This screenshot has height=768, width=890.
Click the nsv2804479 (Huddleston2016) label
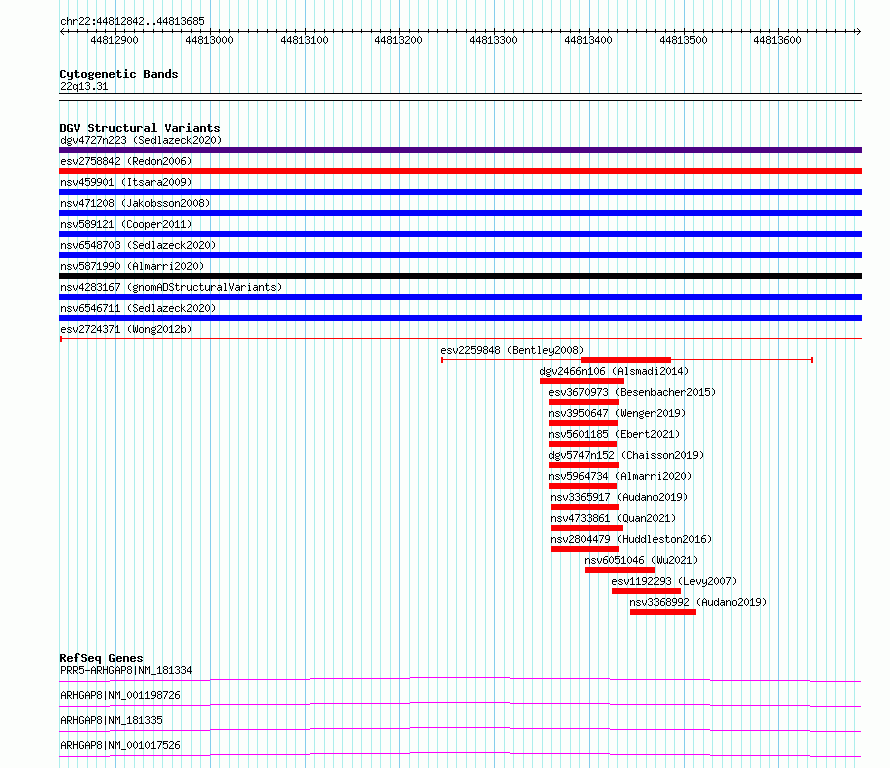point(631,539)
